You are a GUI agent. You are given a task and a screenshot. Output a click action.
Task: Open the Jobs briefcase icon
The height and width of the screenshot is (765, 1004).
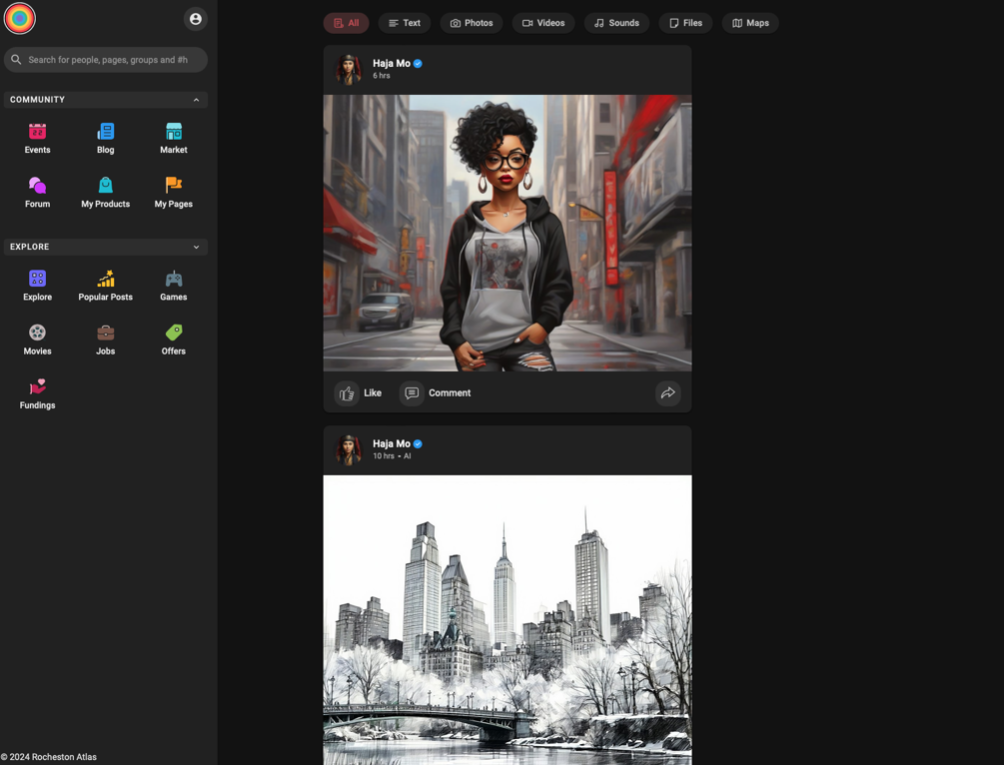point(105,333)
